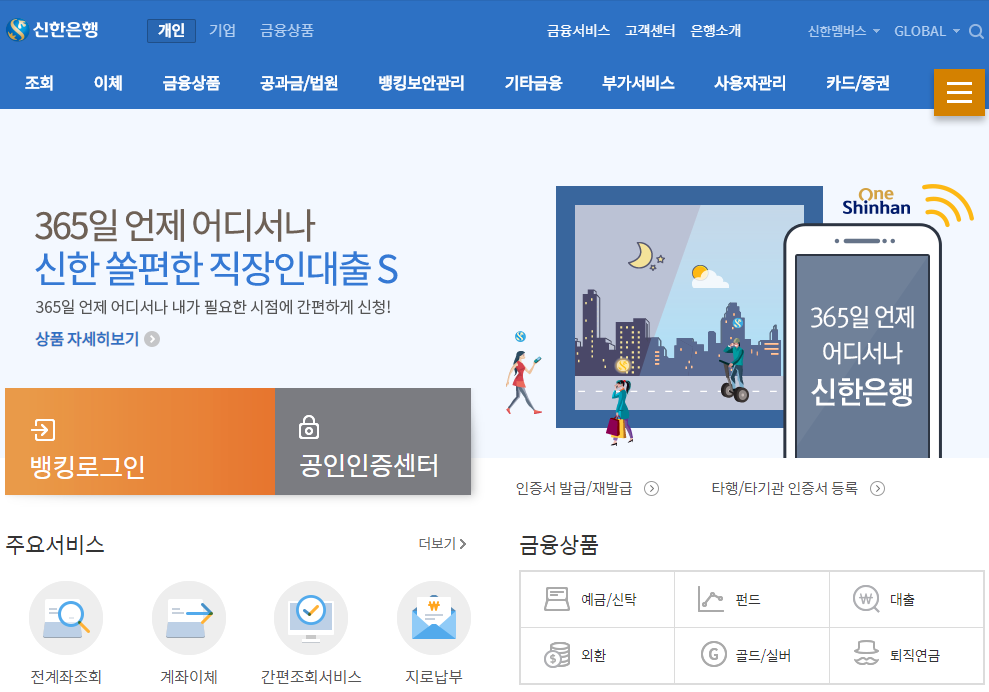Click the 전계좌조회 label
The image size is (989, 692).
(x=66, y=677)
